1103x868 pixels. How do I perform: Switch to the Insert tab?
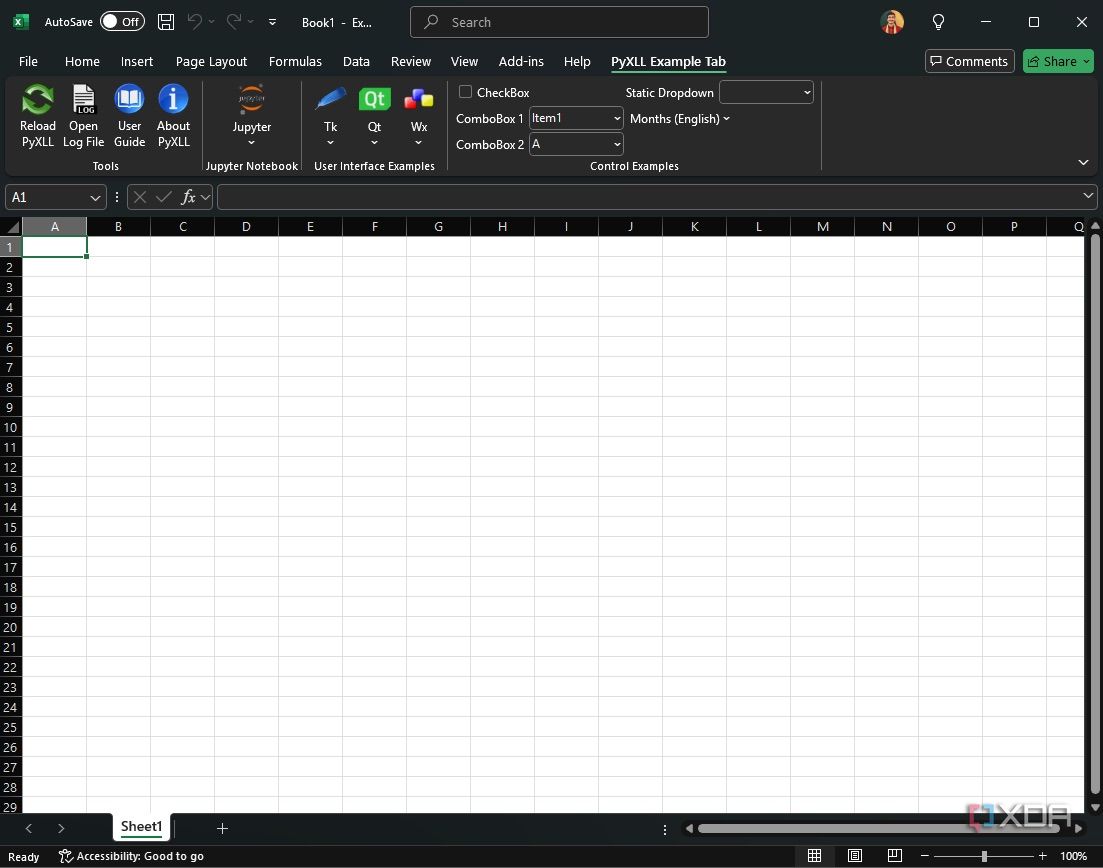pos(136,62)
